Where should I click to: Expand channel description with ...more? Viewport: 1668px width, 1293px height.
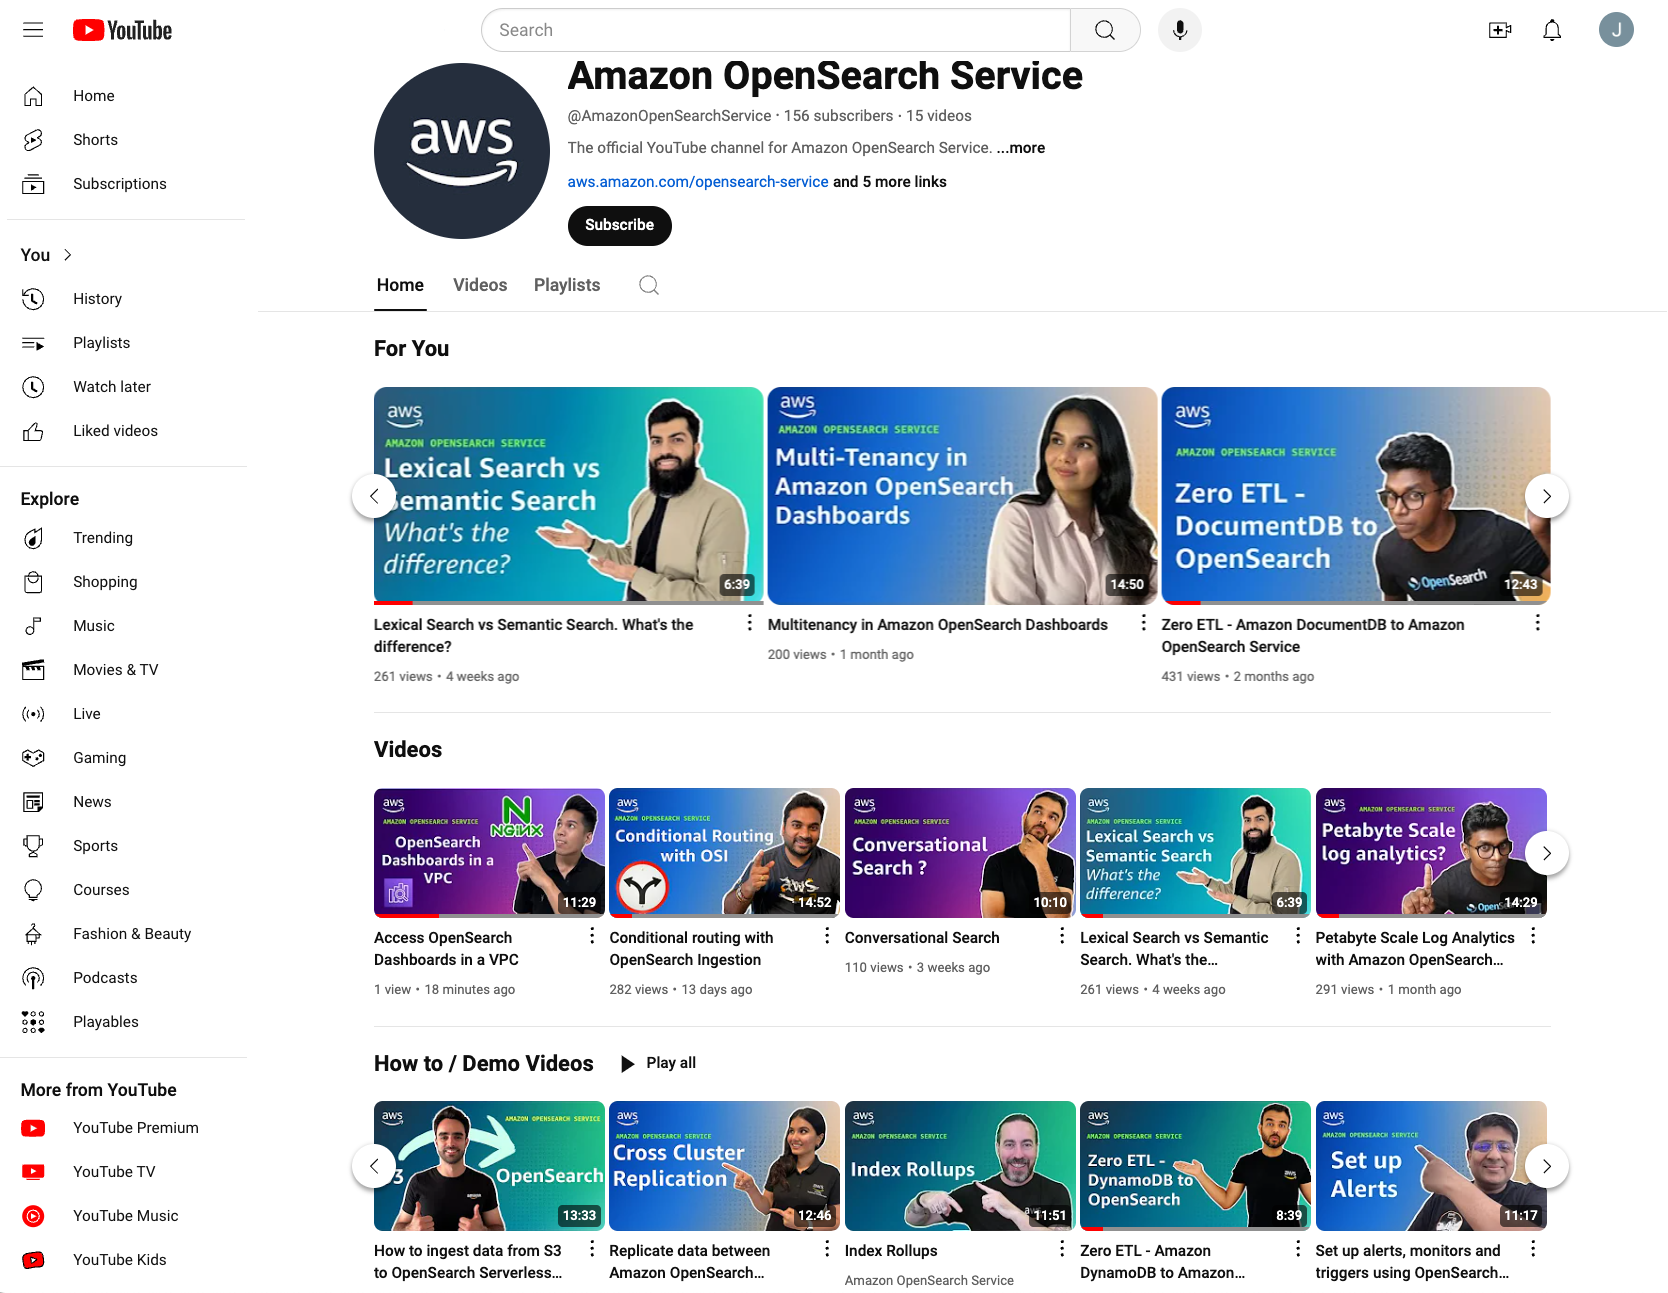(1021, 148)
